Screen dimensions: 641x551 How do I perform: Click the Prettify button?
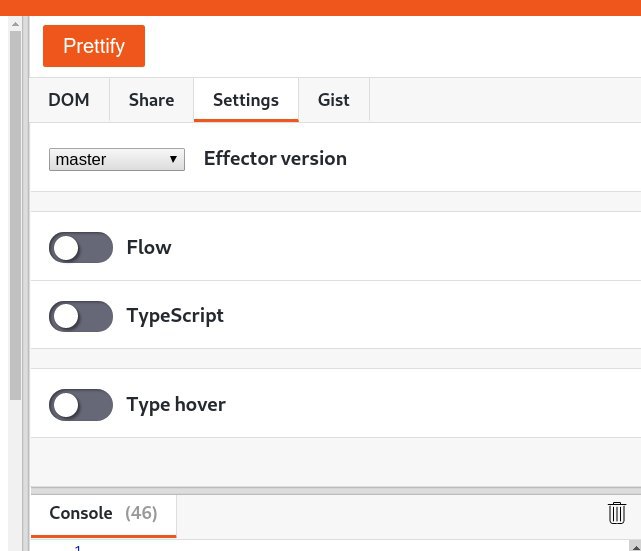click(94, 46)
